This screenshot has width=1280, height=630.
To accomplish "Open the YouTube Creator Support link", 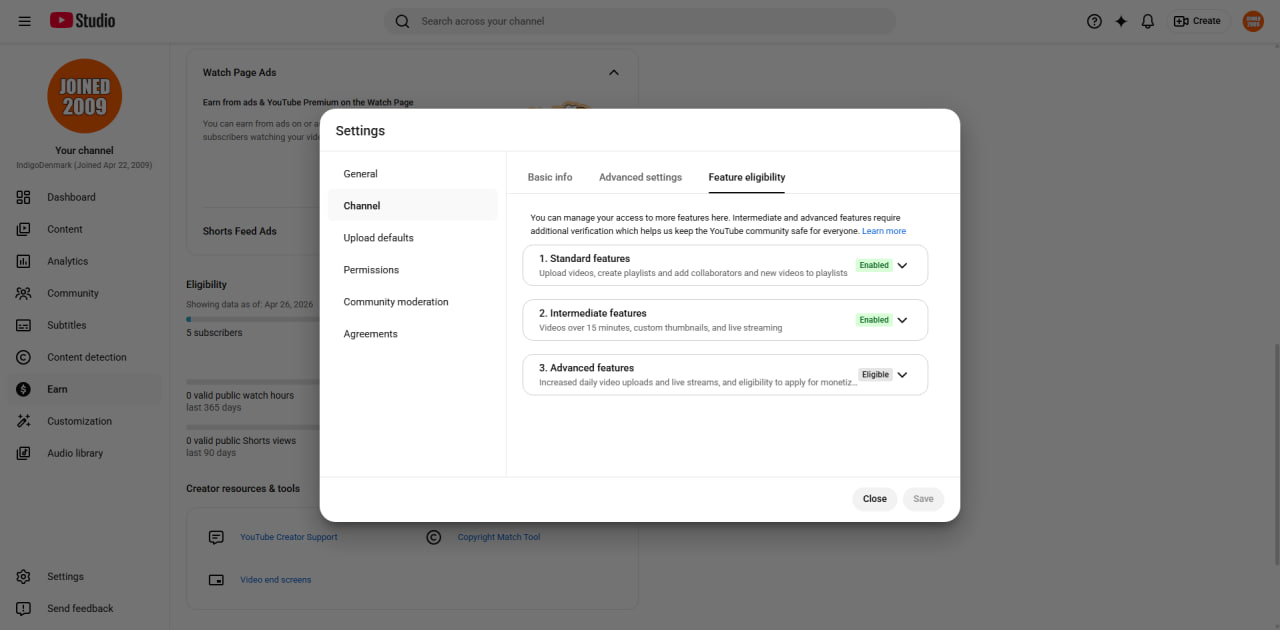I will point(289,537).
